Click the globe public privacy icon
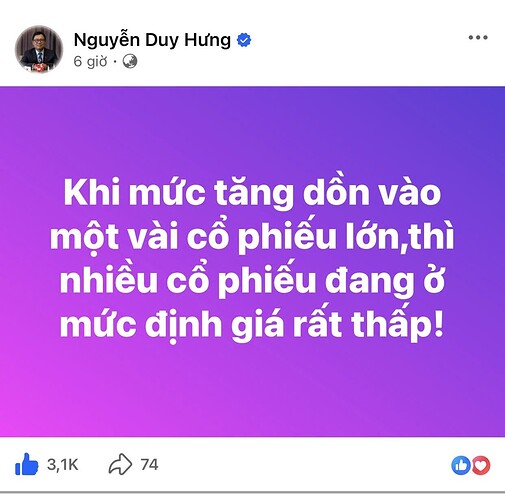The image size is (505, 500). point(130,61)
